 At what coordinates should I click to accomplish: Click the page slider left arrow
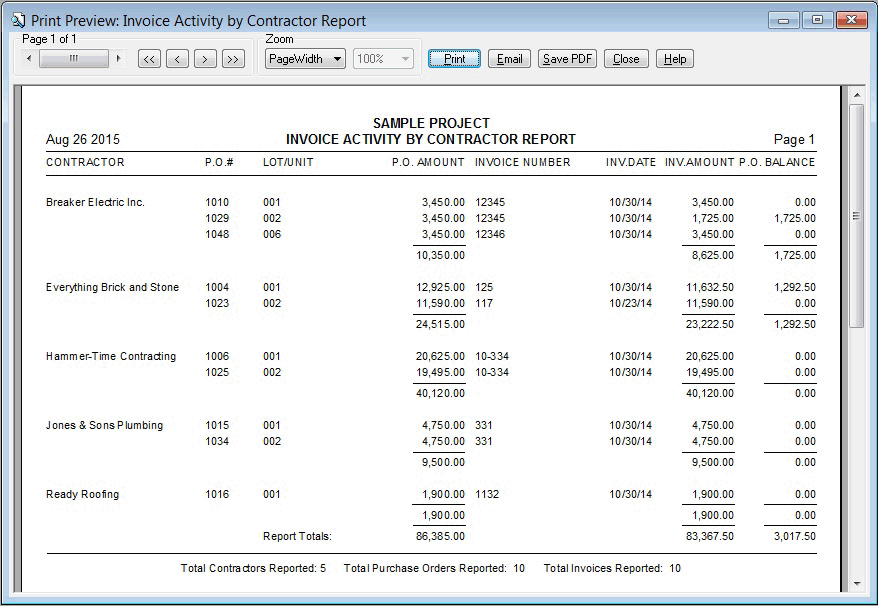click(29, 58)
